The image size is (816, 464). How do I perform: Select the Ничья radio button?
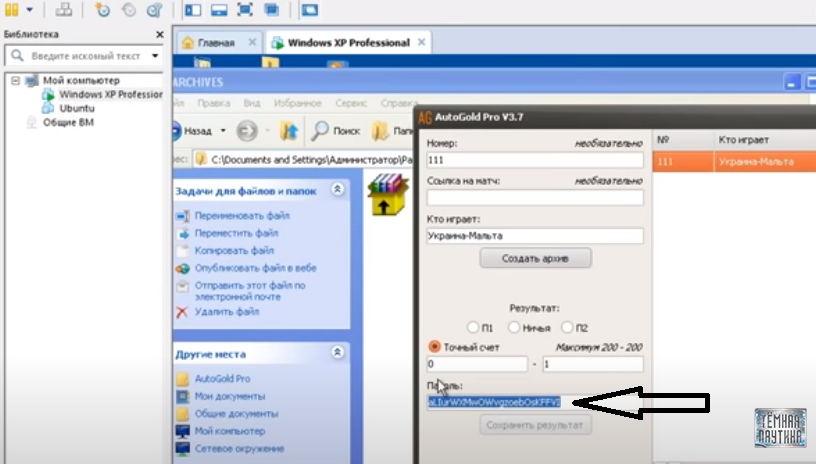click(x=514, y=327)
